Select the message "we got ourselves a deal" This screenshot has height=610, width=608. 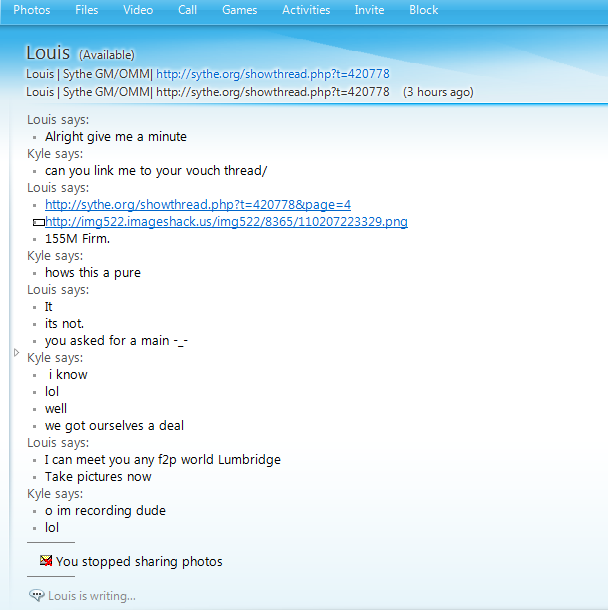pyautogui.click(x=114, y=426)
